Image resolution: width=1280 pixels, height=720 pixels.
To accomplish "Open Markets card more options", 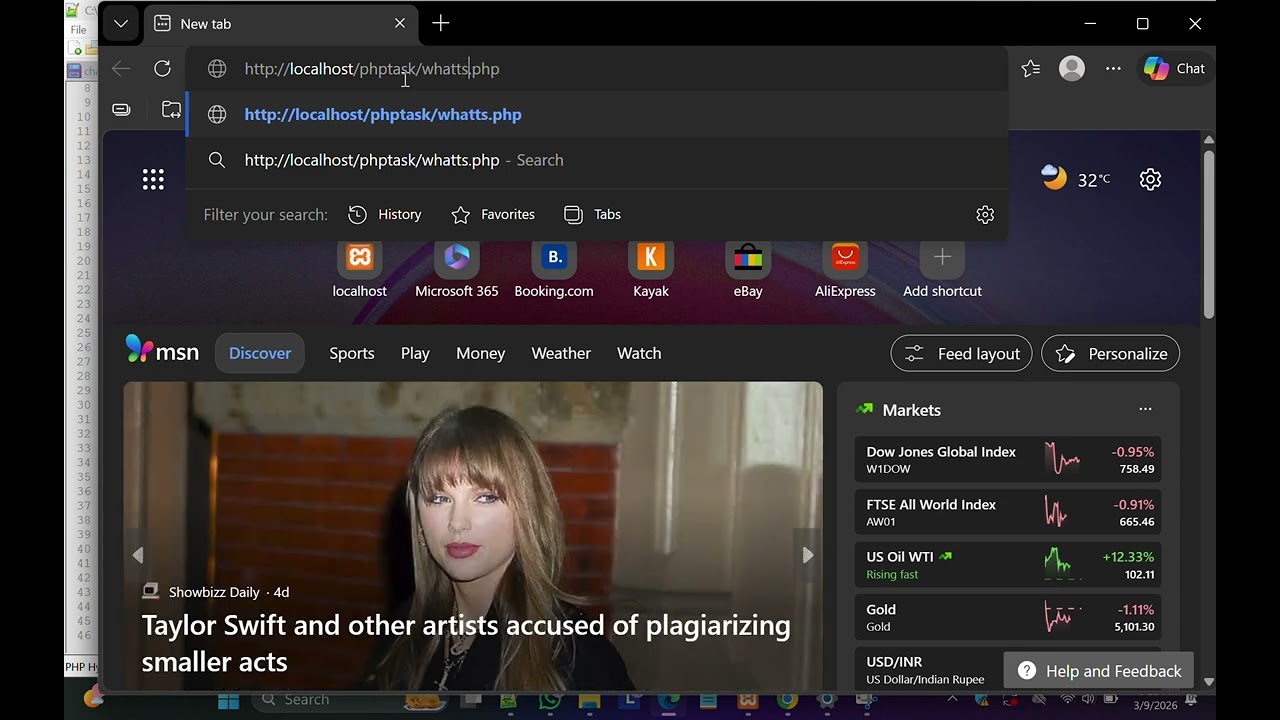I will 1145,409.
